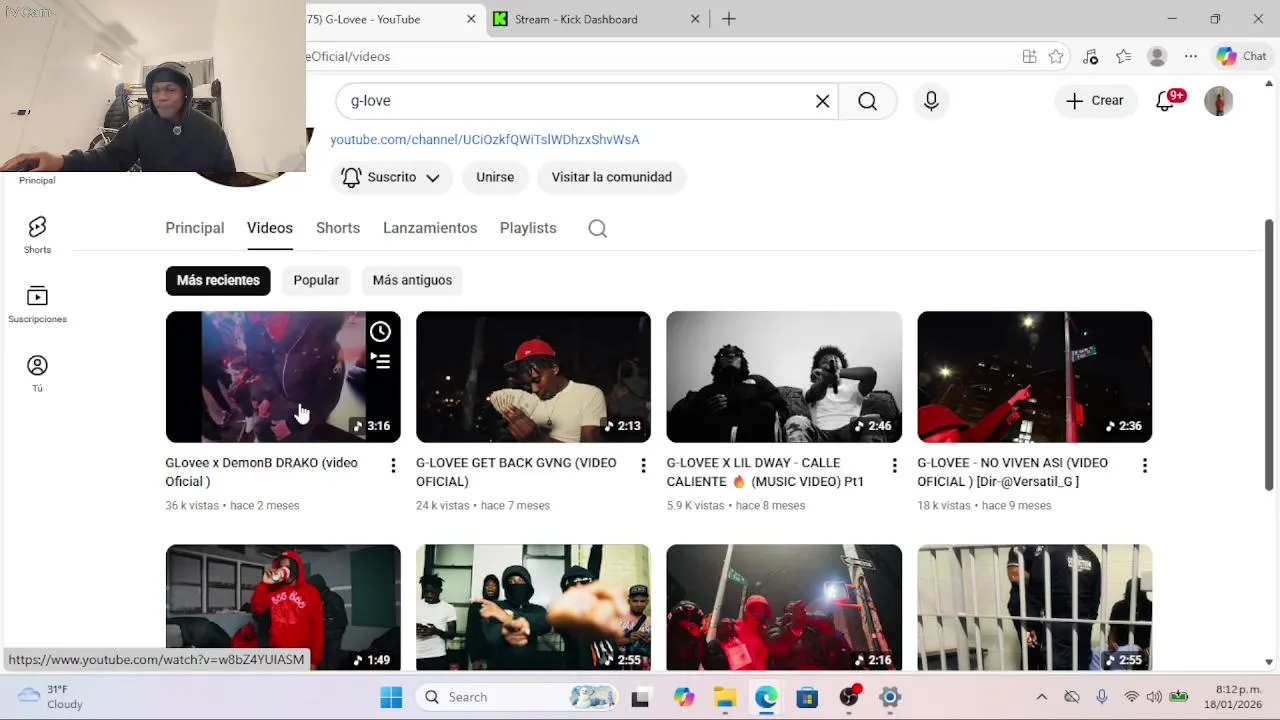
Task: Play the NO VIVEN ASI thumbnail
Action: [1034, 377]
